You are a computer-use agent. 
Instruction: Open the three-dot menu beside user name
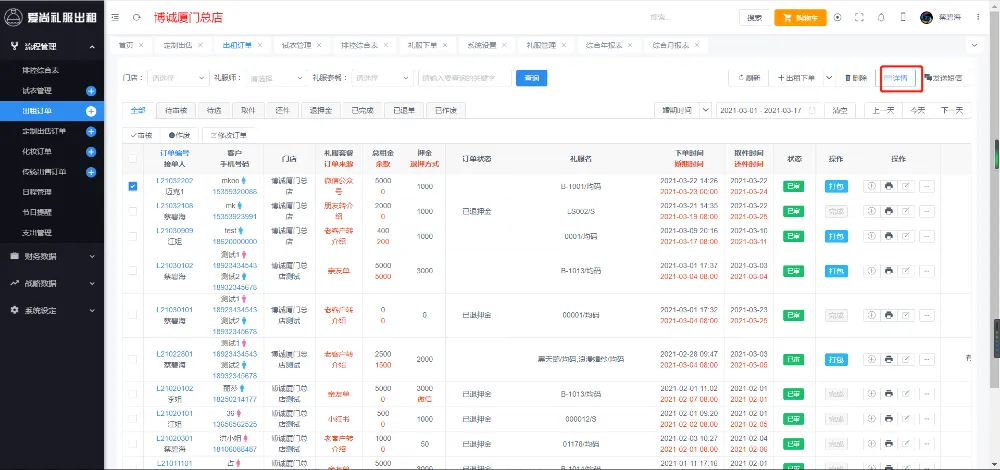(980, 17)
